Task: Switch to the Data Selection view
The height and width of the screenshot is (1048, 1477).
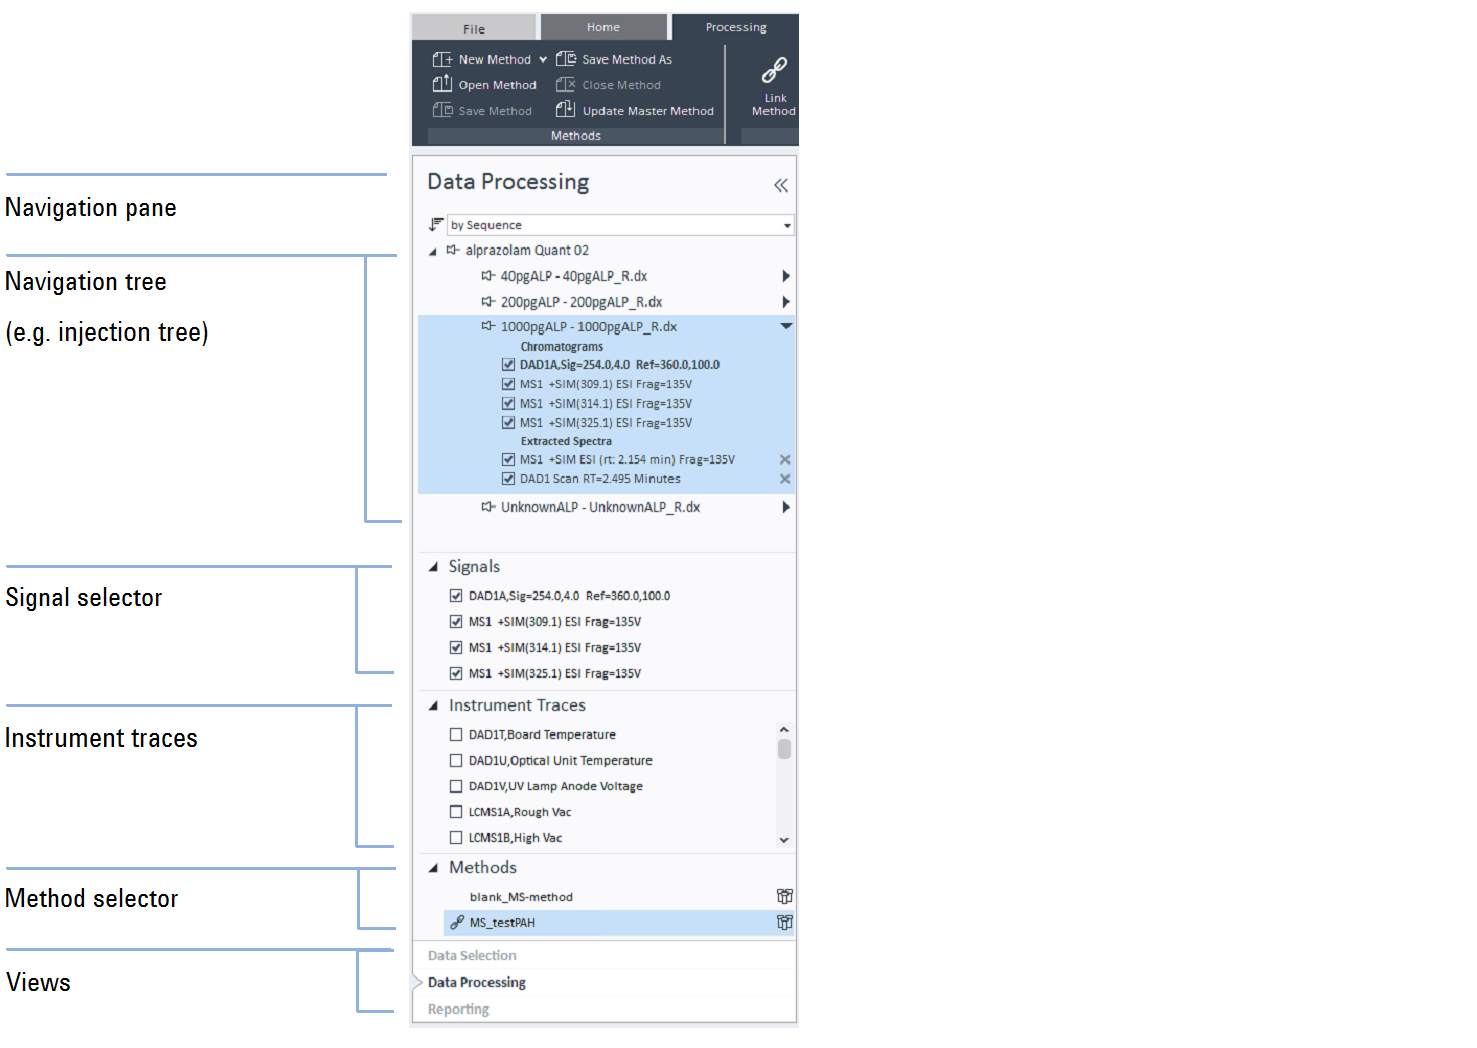Action: [x=472, y=956]
